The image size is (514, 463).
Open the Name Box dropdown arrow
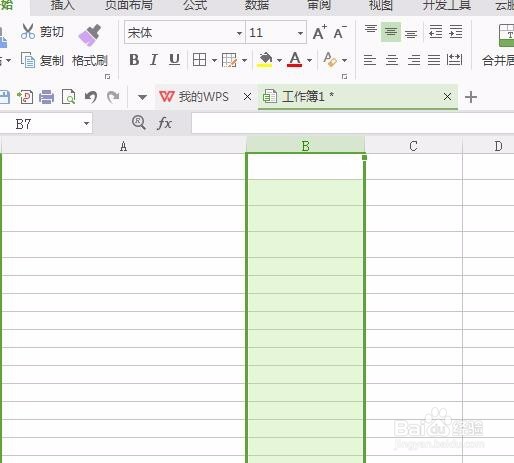(x=86, y=124)
